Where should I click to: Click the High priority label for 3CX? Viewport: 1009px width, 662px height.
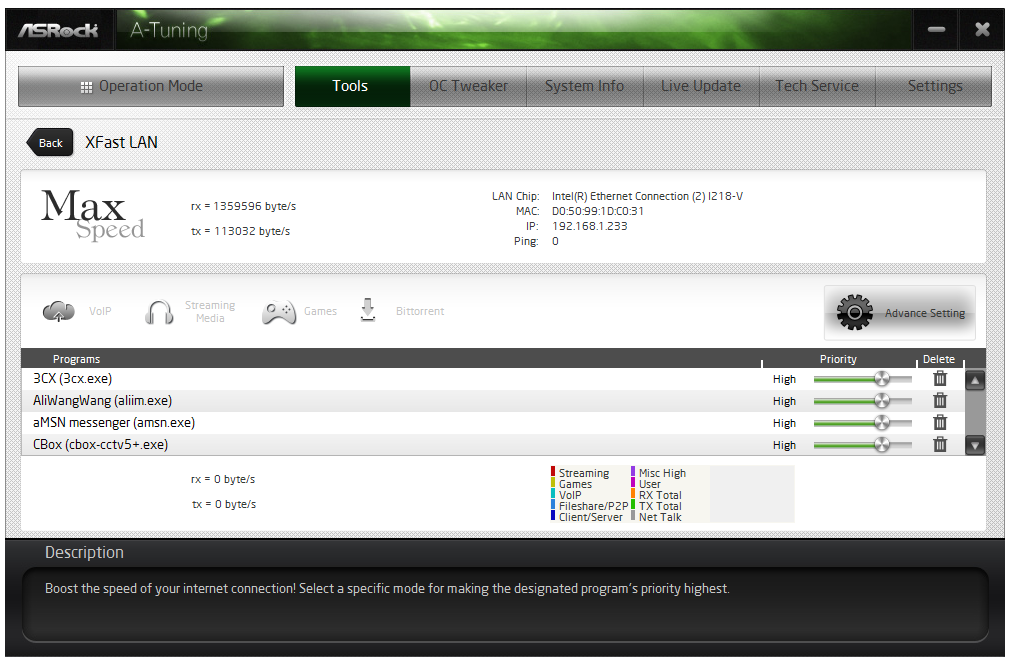tap(784, 380)
